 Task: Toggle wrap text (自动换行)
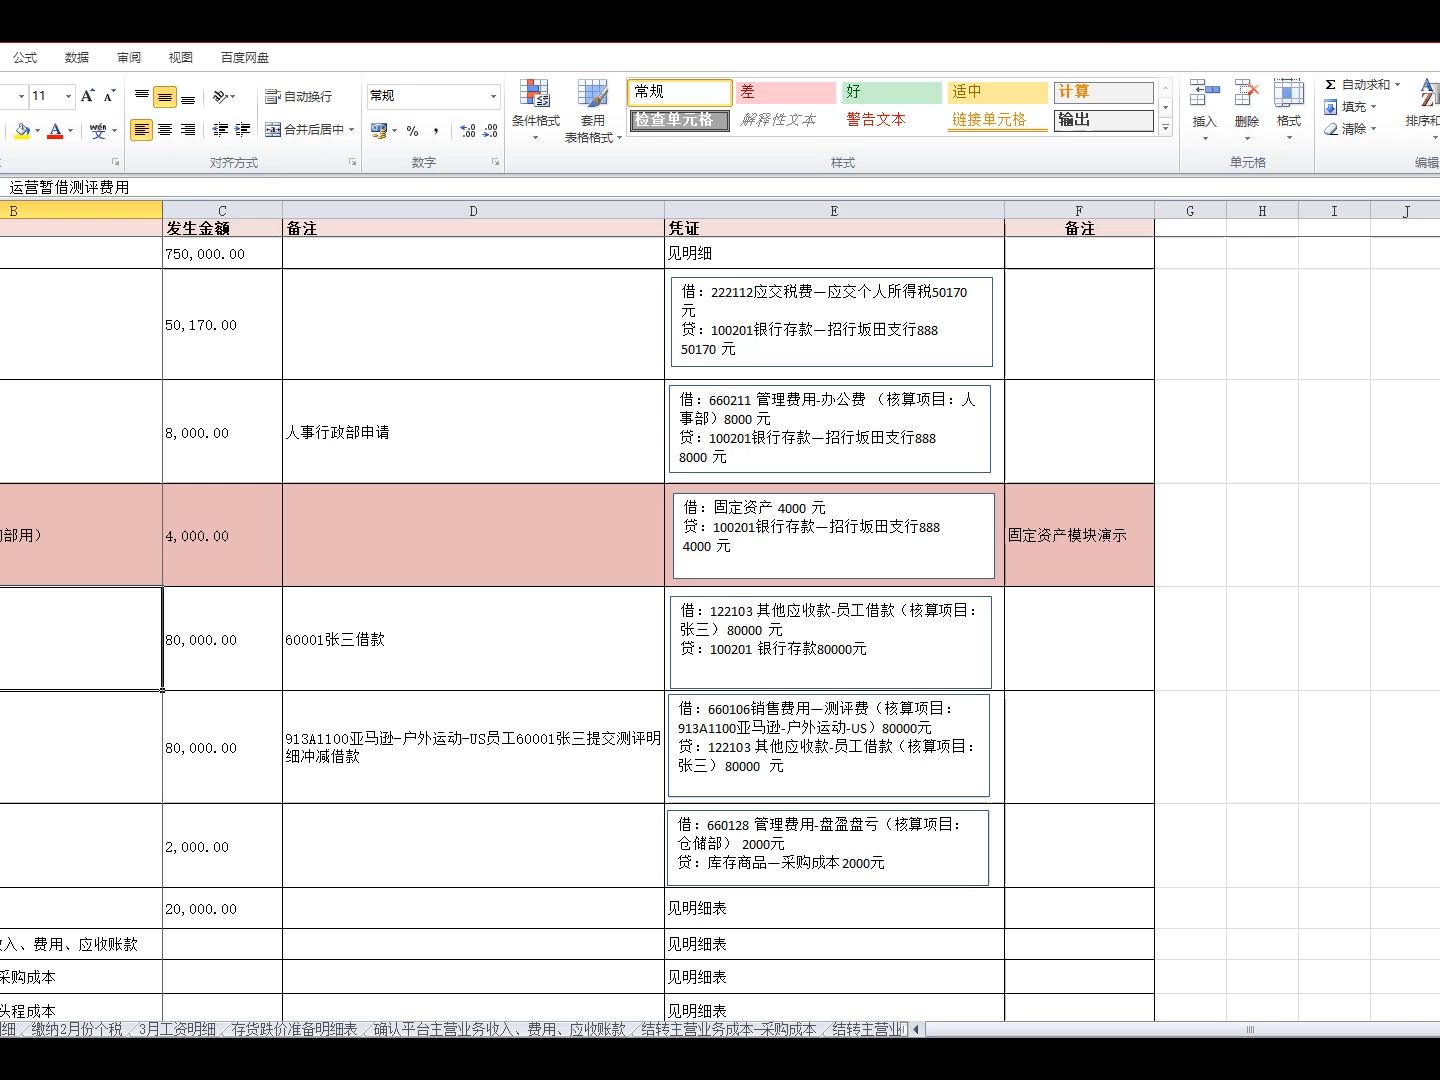click(x=298, y=97)
